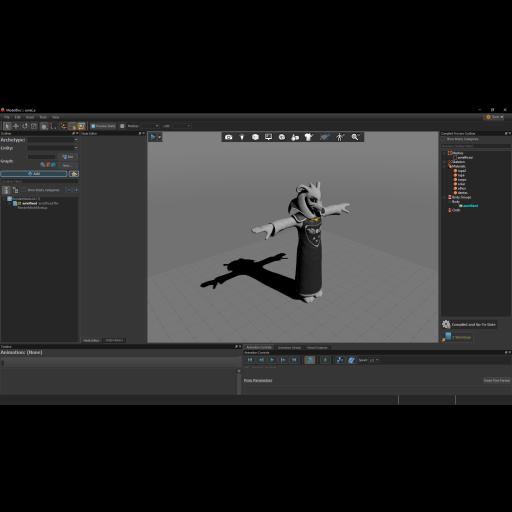Click the monitor display icon in viewport toolbar
This screenshot has height=512, width=512.
[268, 137]
